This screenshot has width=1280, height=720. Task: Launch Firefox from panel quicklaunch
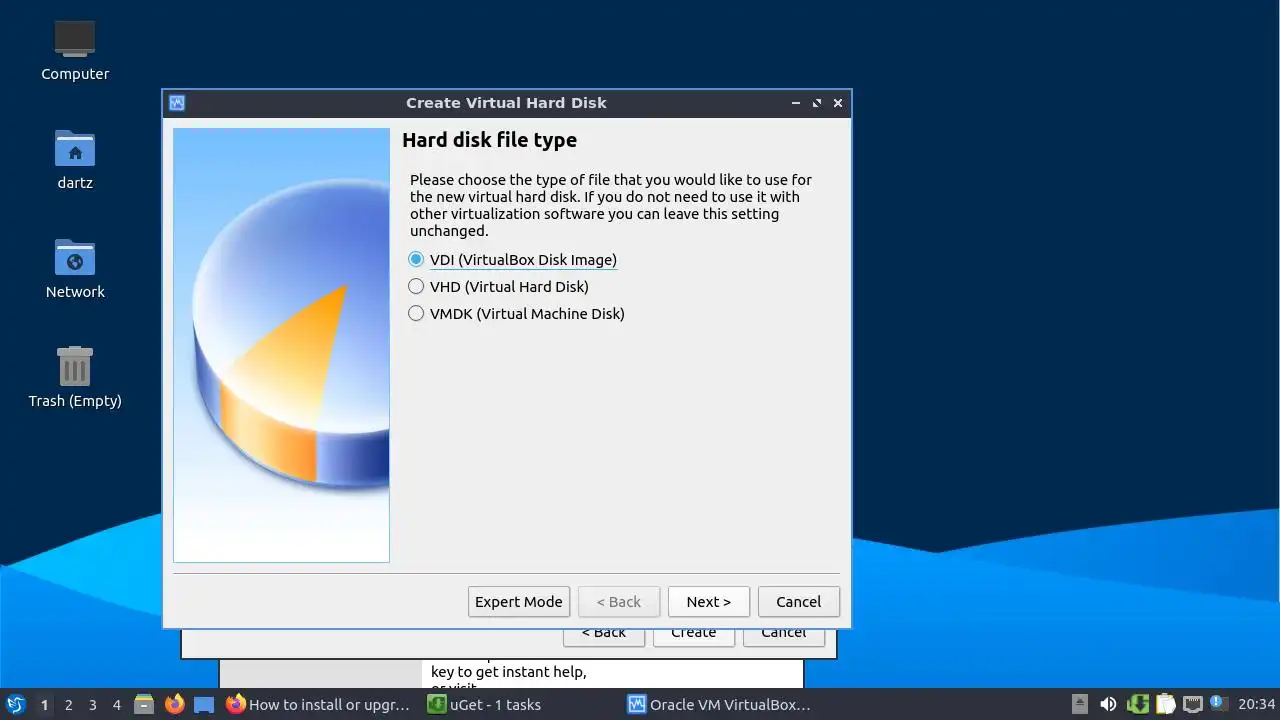[x=175, y=704]
